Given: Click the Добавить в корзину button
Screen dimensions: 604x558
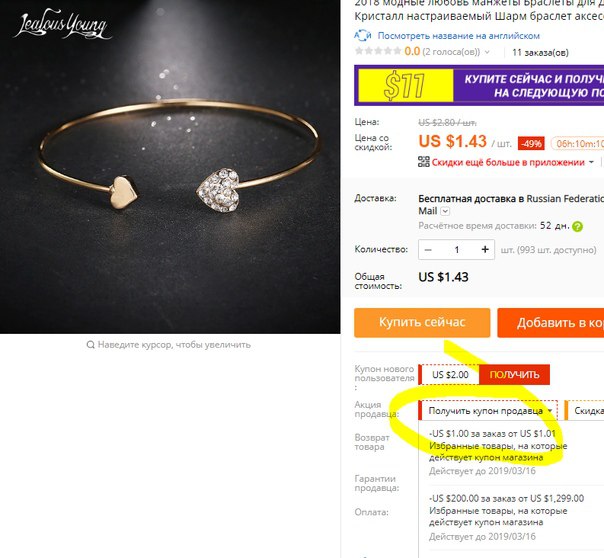Looking at the screenshot, I should [550, 323].
